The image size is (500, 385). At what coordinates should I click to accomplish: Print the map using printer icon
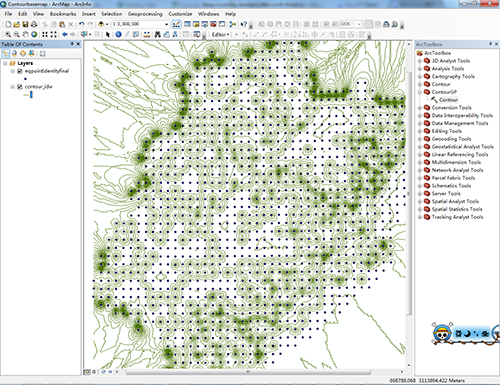(34, 24)
